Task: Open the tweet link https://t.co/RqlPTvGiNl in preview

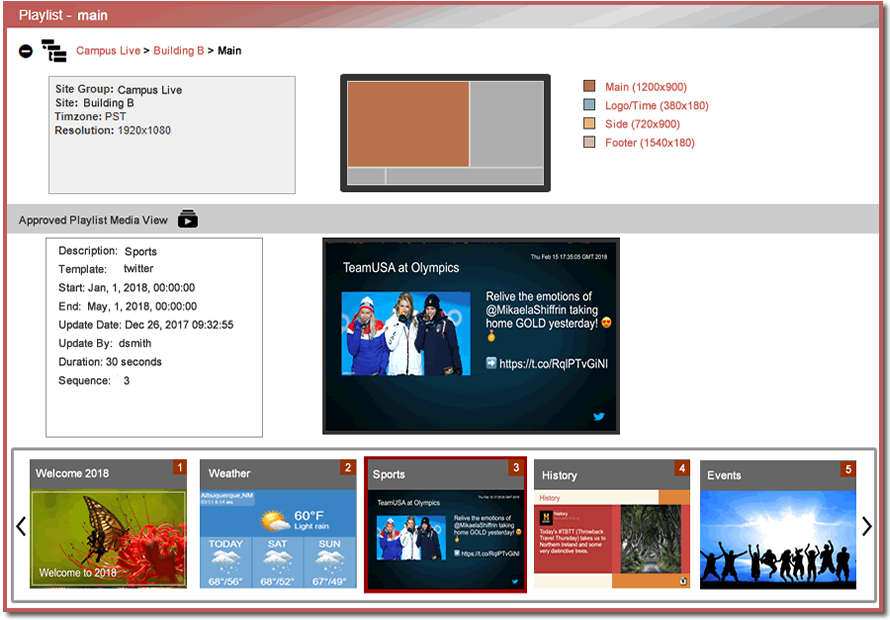Action: (x=553, y=363)
